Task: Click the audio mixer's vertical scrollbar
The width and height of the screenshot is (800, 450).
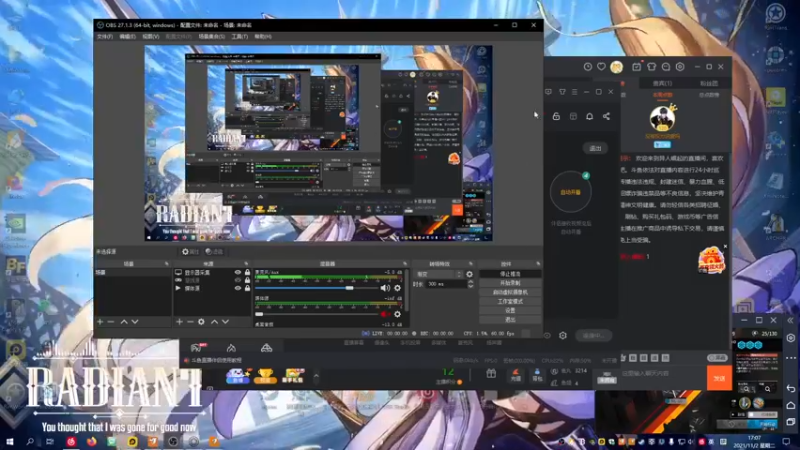Action: coord(407,291)
